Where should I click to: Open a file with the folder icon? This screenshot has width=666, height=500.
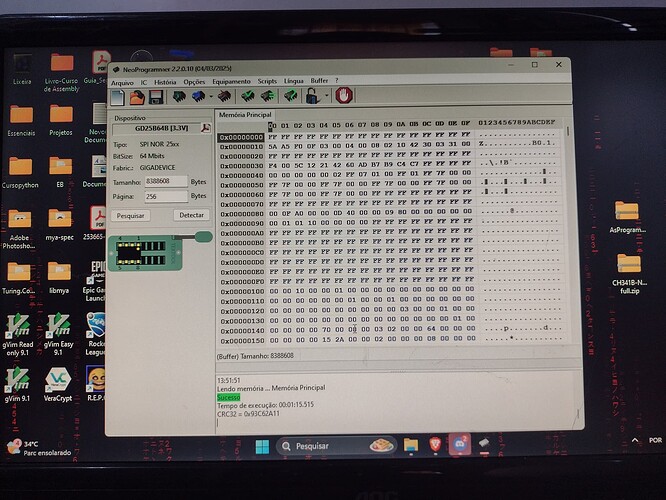(137, 97)
